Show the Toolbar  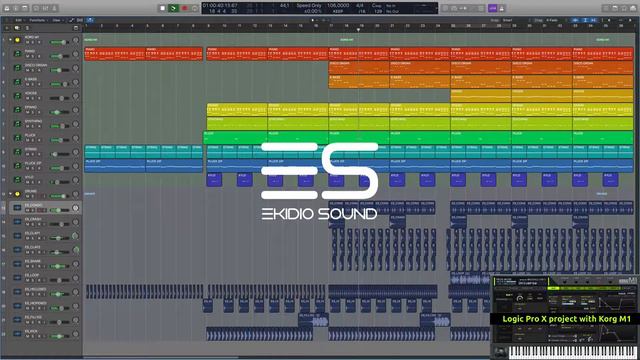(x=24, y=8)
